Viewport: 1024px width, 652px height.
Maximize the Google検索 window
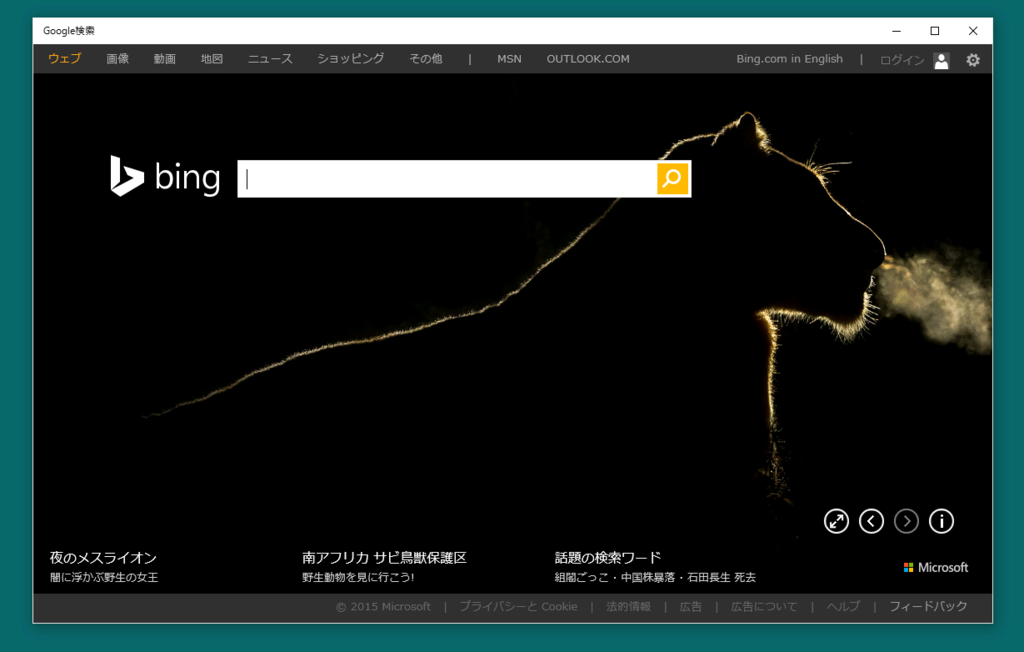pos(935,31)
